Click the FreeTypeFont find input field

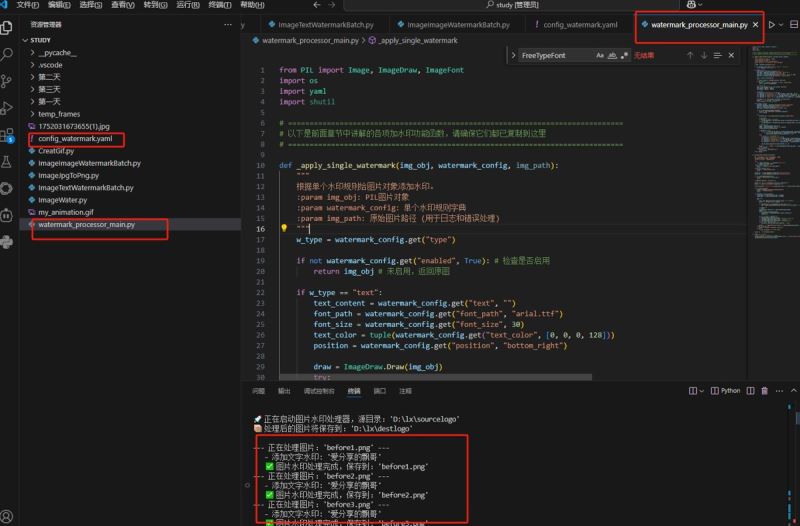pos(550,56)
